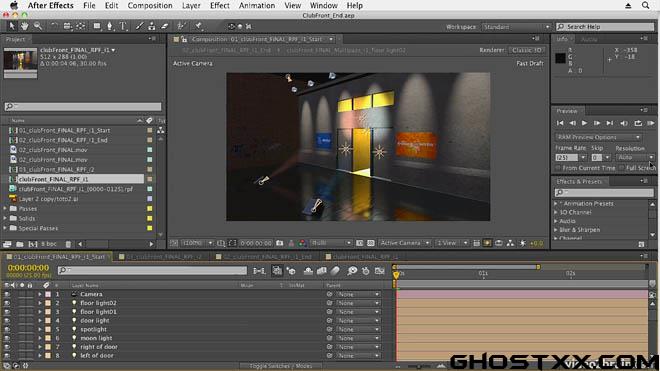Open the Graph Editor icon in timeline
660x371 pixels.
point(379,271)
